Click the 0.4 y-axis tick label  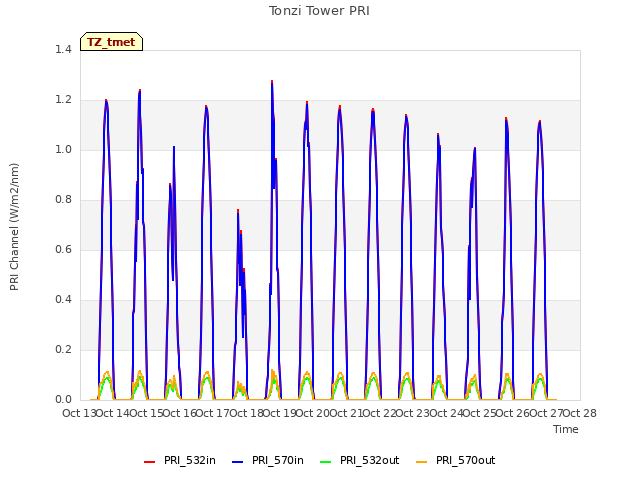click(63, 300)
